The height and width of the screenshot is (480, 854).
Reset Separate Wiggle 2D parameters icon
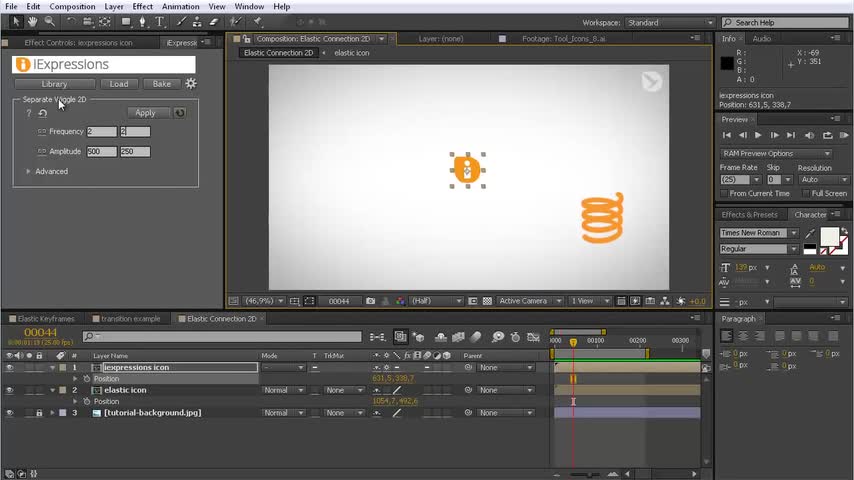coord(43,114)
